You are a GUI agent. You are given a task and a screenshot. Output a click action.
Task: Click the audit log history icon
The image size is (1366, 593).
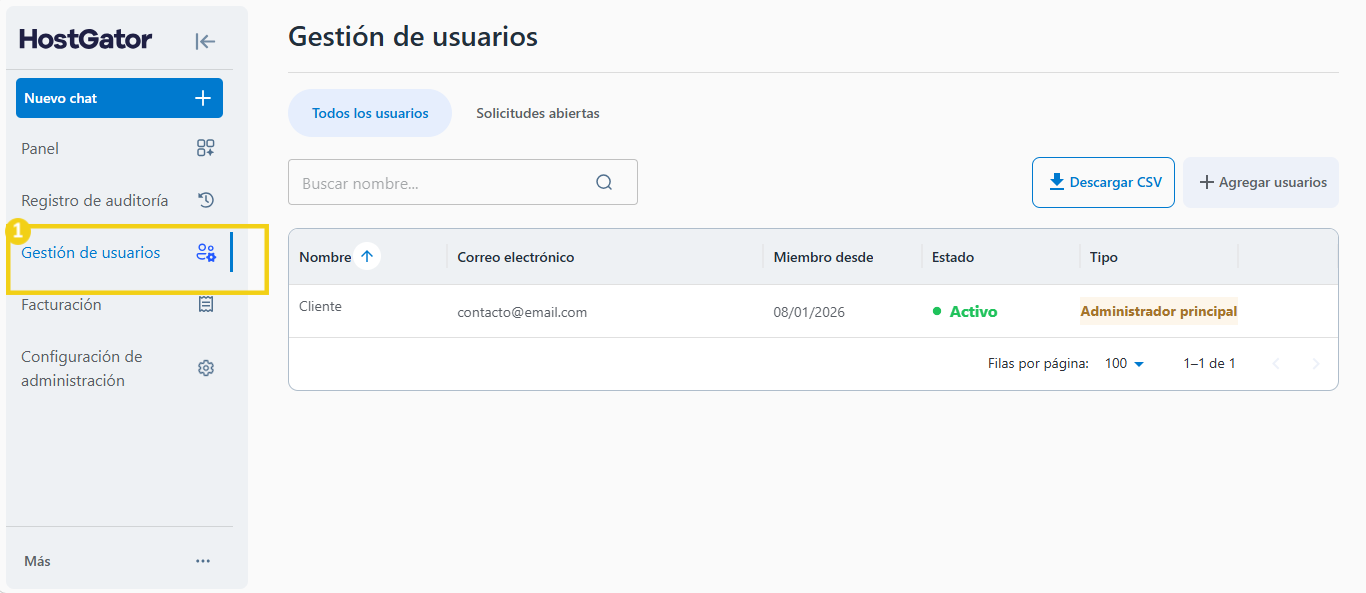tap(205, 200)
